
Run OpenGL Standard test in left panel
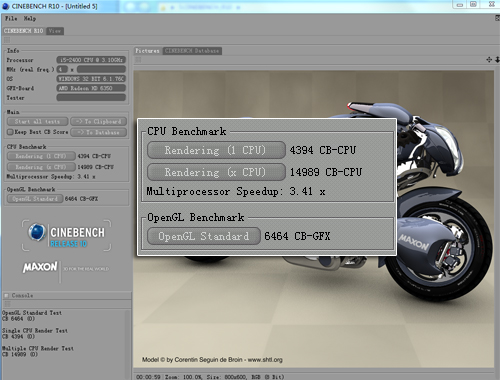pos(35,199)
